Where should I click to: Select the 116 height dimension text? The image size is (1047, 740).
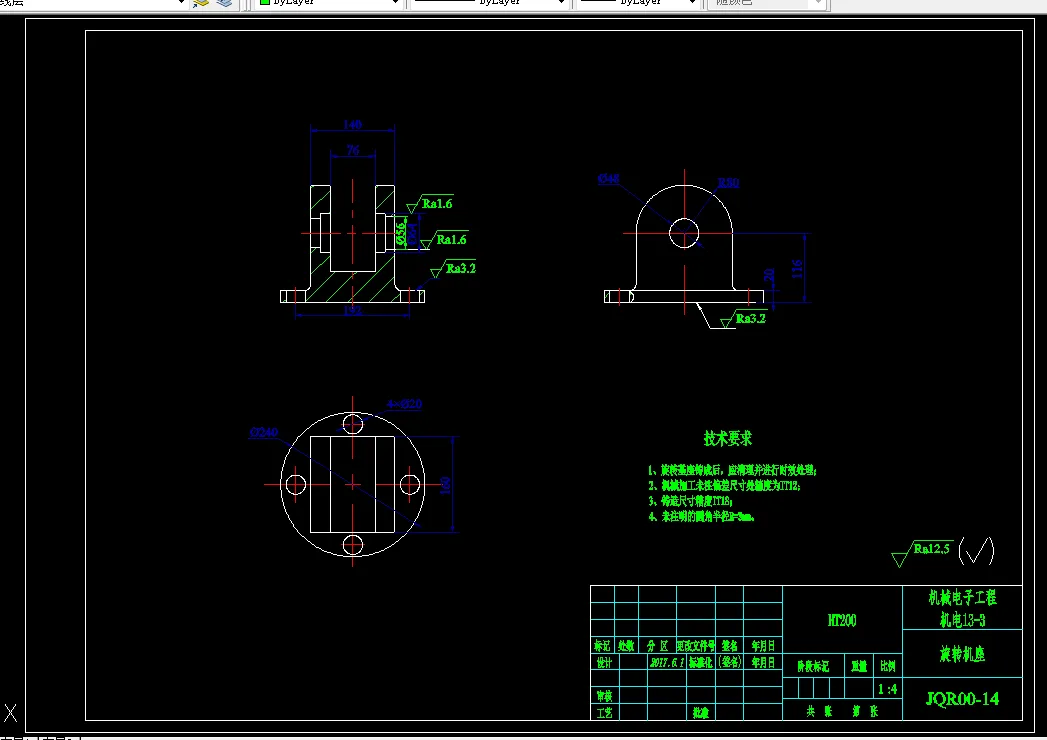coord(797,269)
